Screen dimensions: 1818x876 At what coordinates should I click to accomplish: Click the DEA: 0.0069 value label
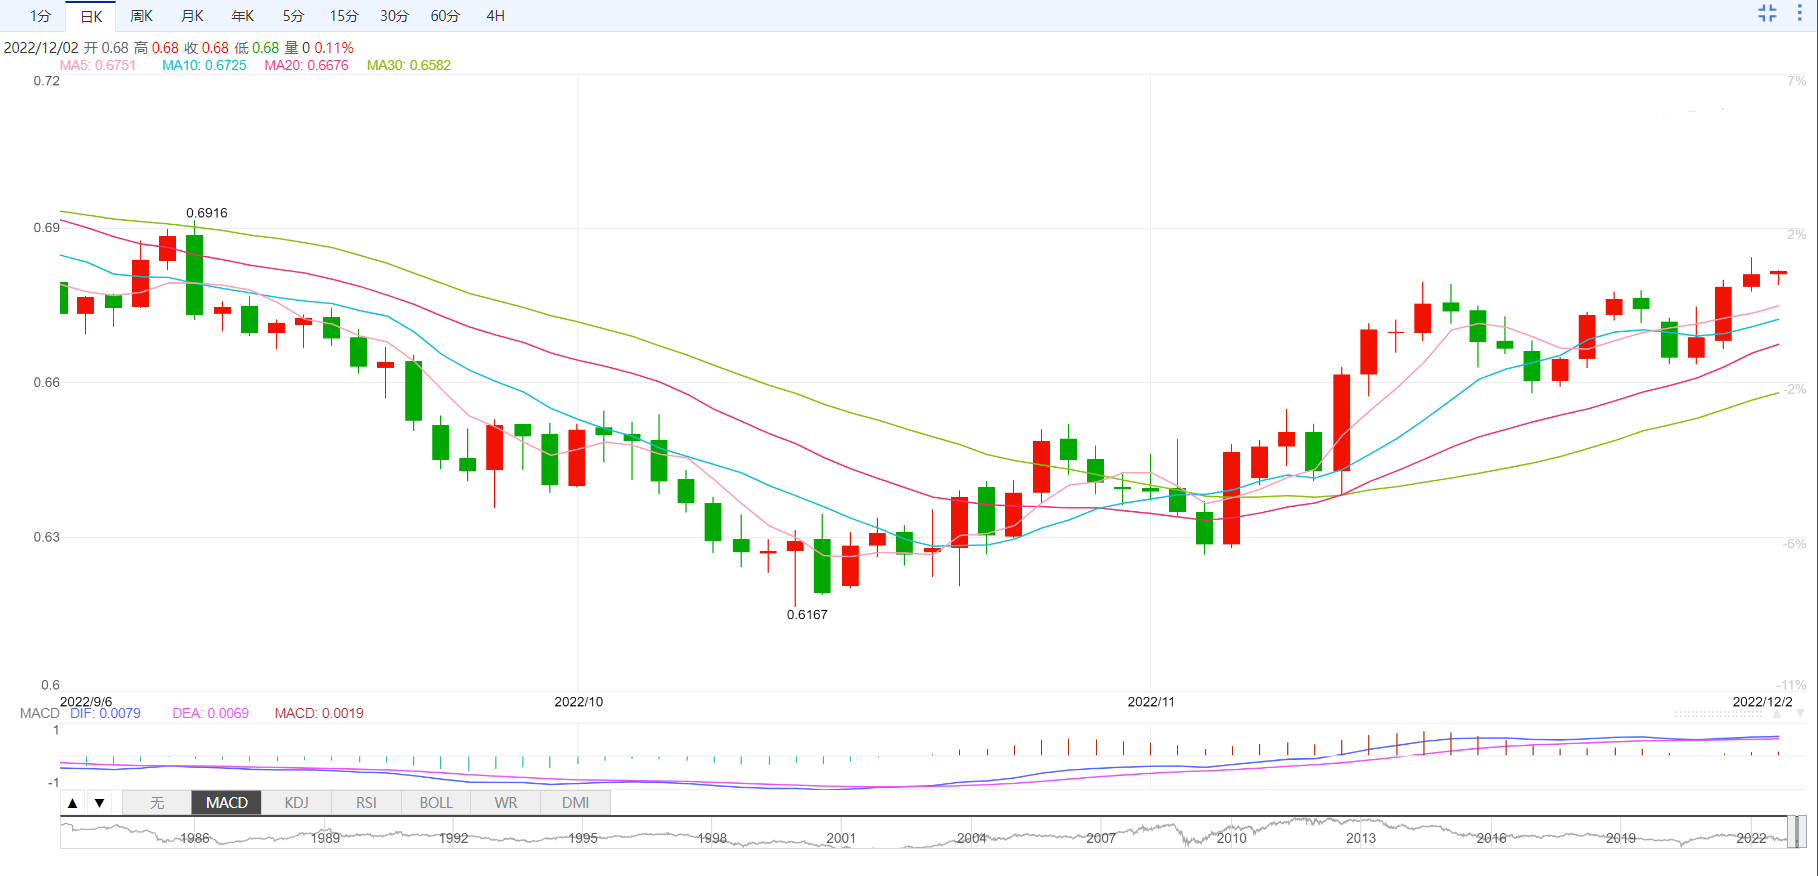[x=210, y=713]
